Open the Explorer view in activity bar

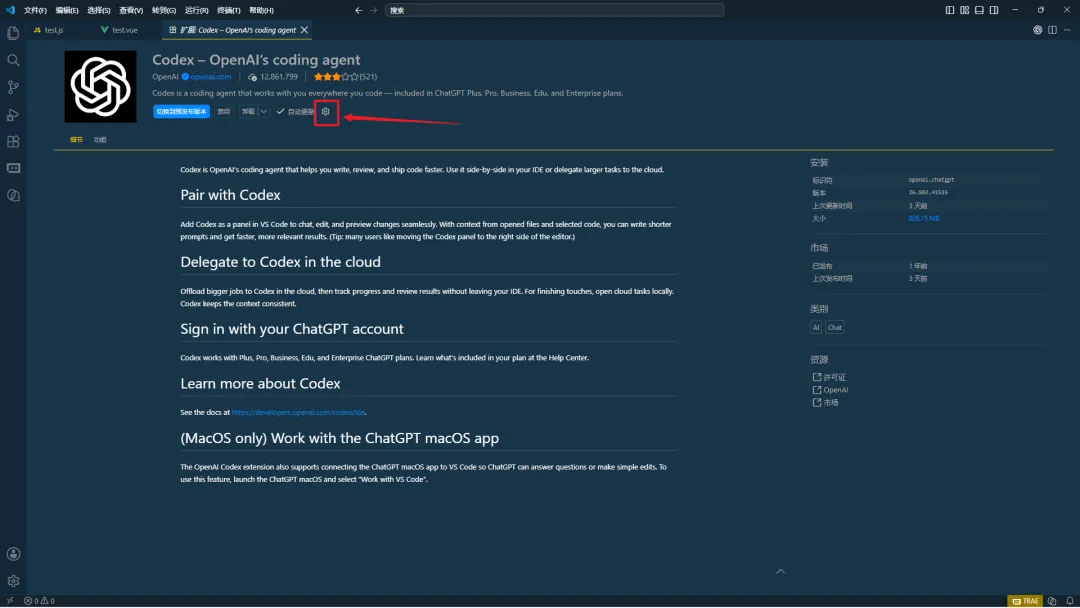pos(13,33)
